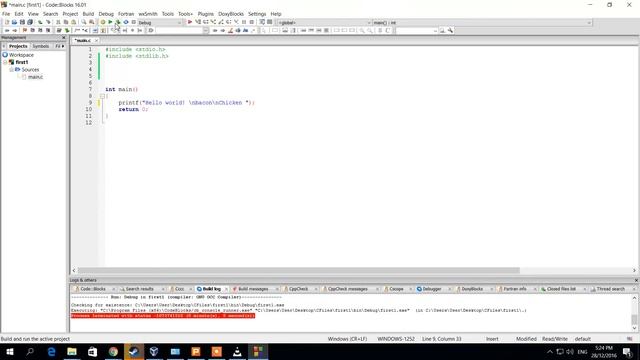Open the Thread search tab
This screenshot has height=360, width=640.
tap(610, 289)
